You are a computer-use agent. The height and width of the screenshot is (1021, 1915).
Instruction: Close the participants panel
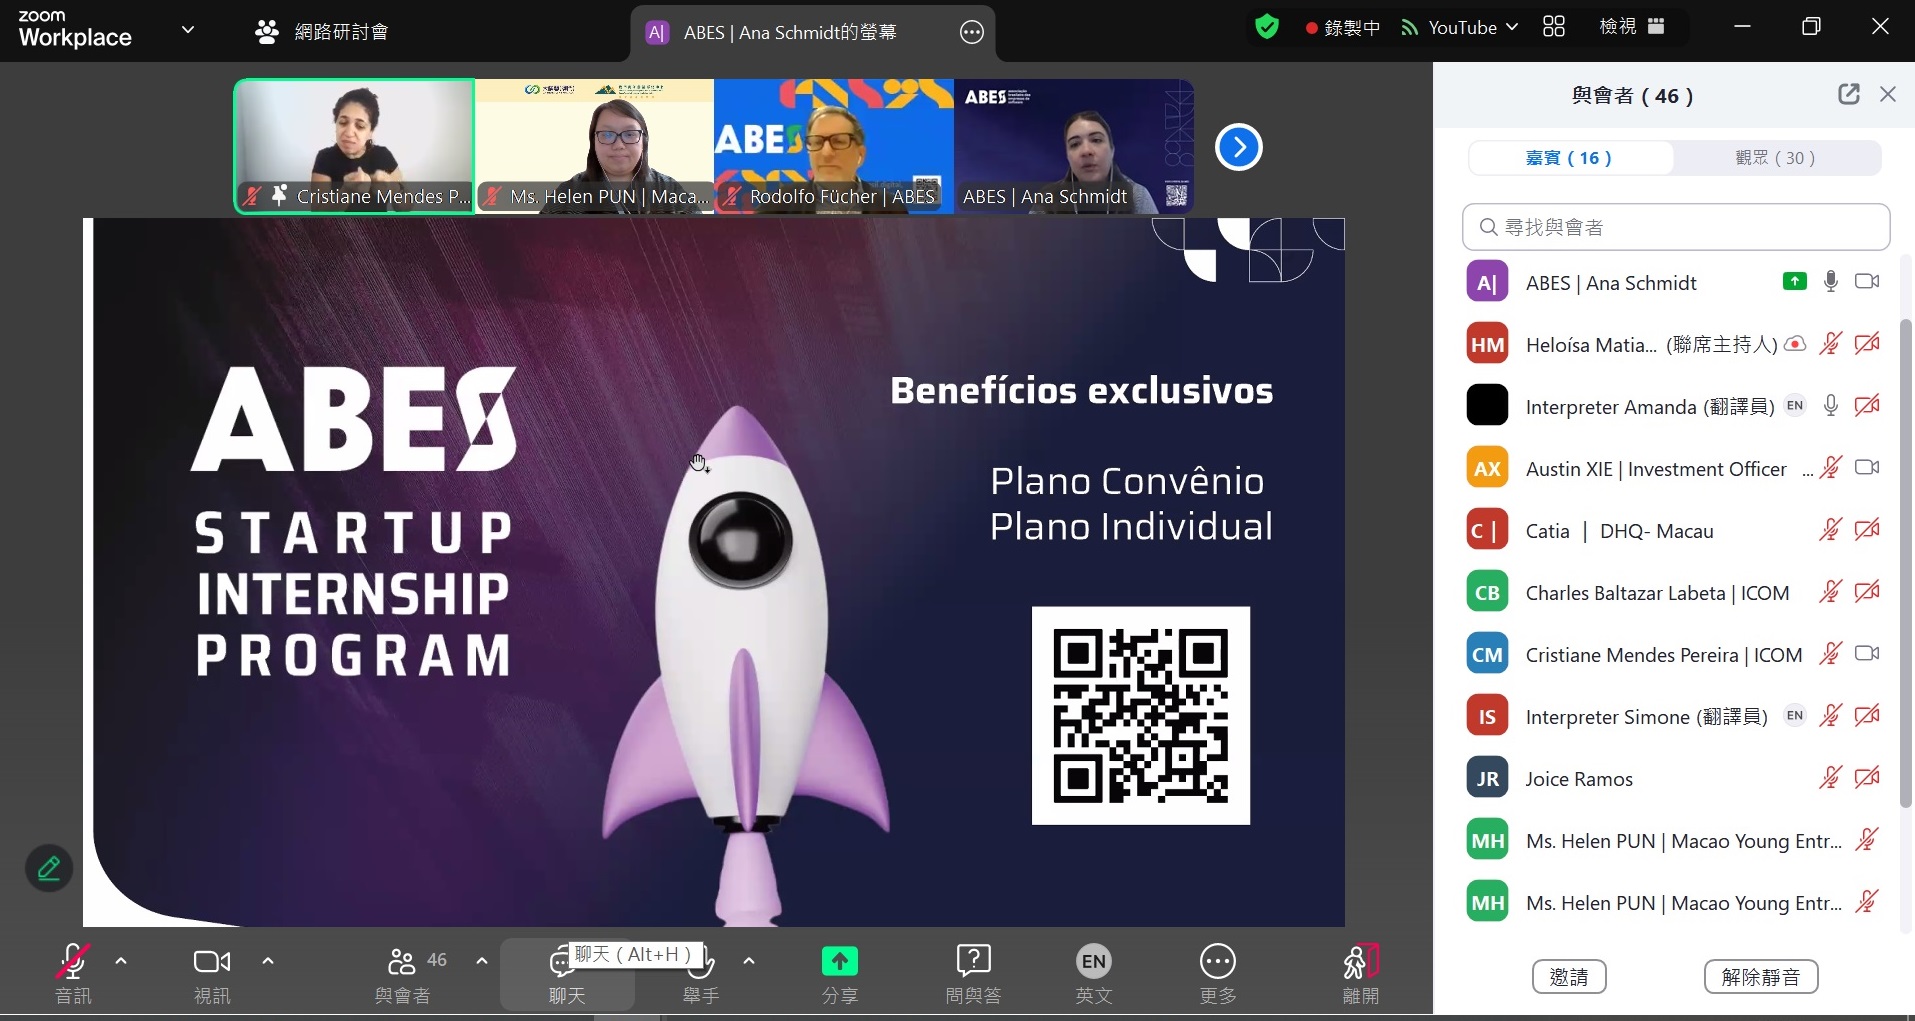pyautogui.click(x=1888, y=94)
